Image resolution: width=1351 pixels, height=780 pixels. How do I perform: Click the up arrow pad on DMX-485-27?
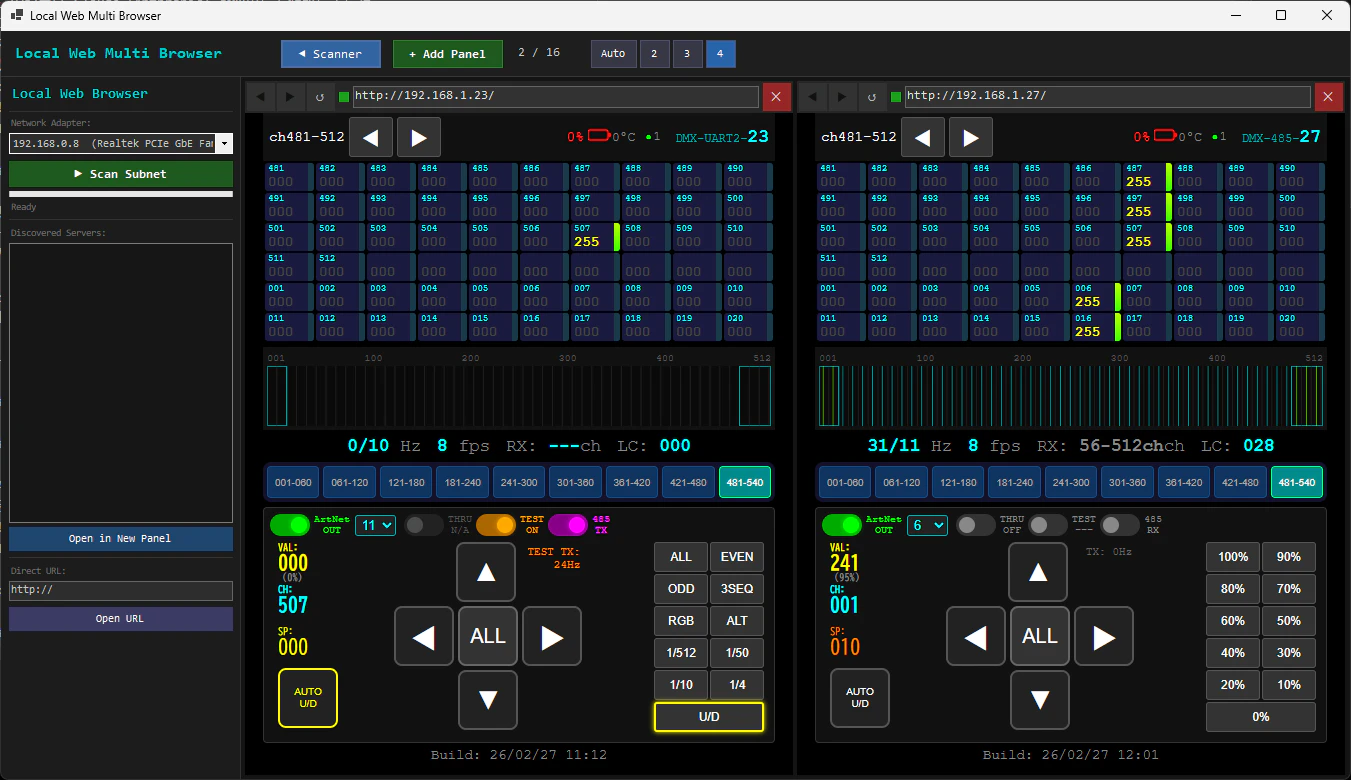(x=1040, y=572)
